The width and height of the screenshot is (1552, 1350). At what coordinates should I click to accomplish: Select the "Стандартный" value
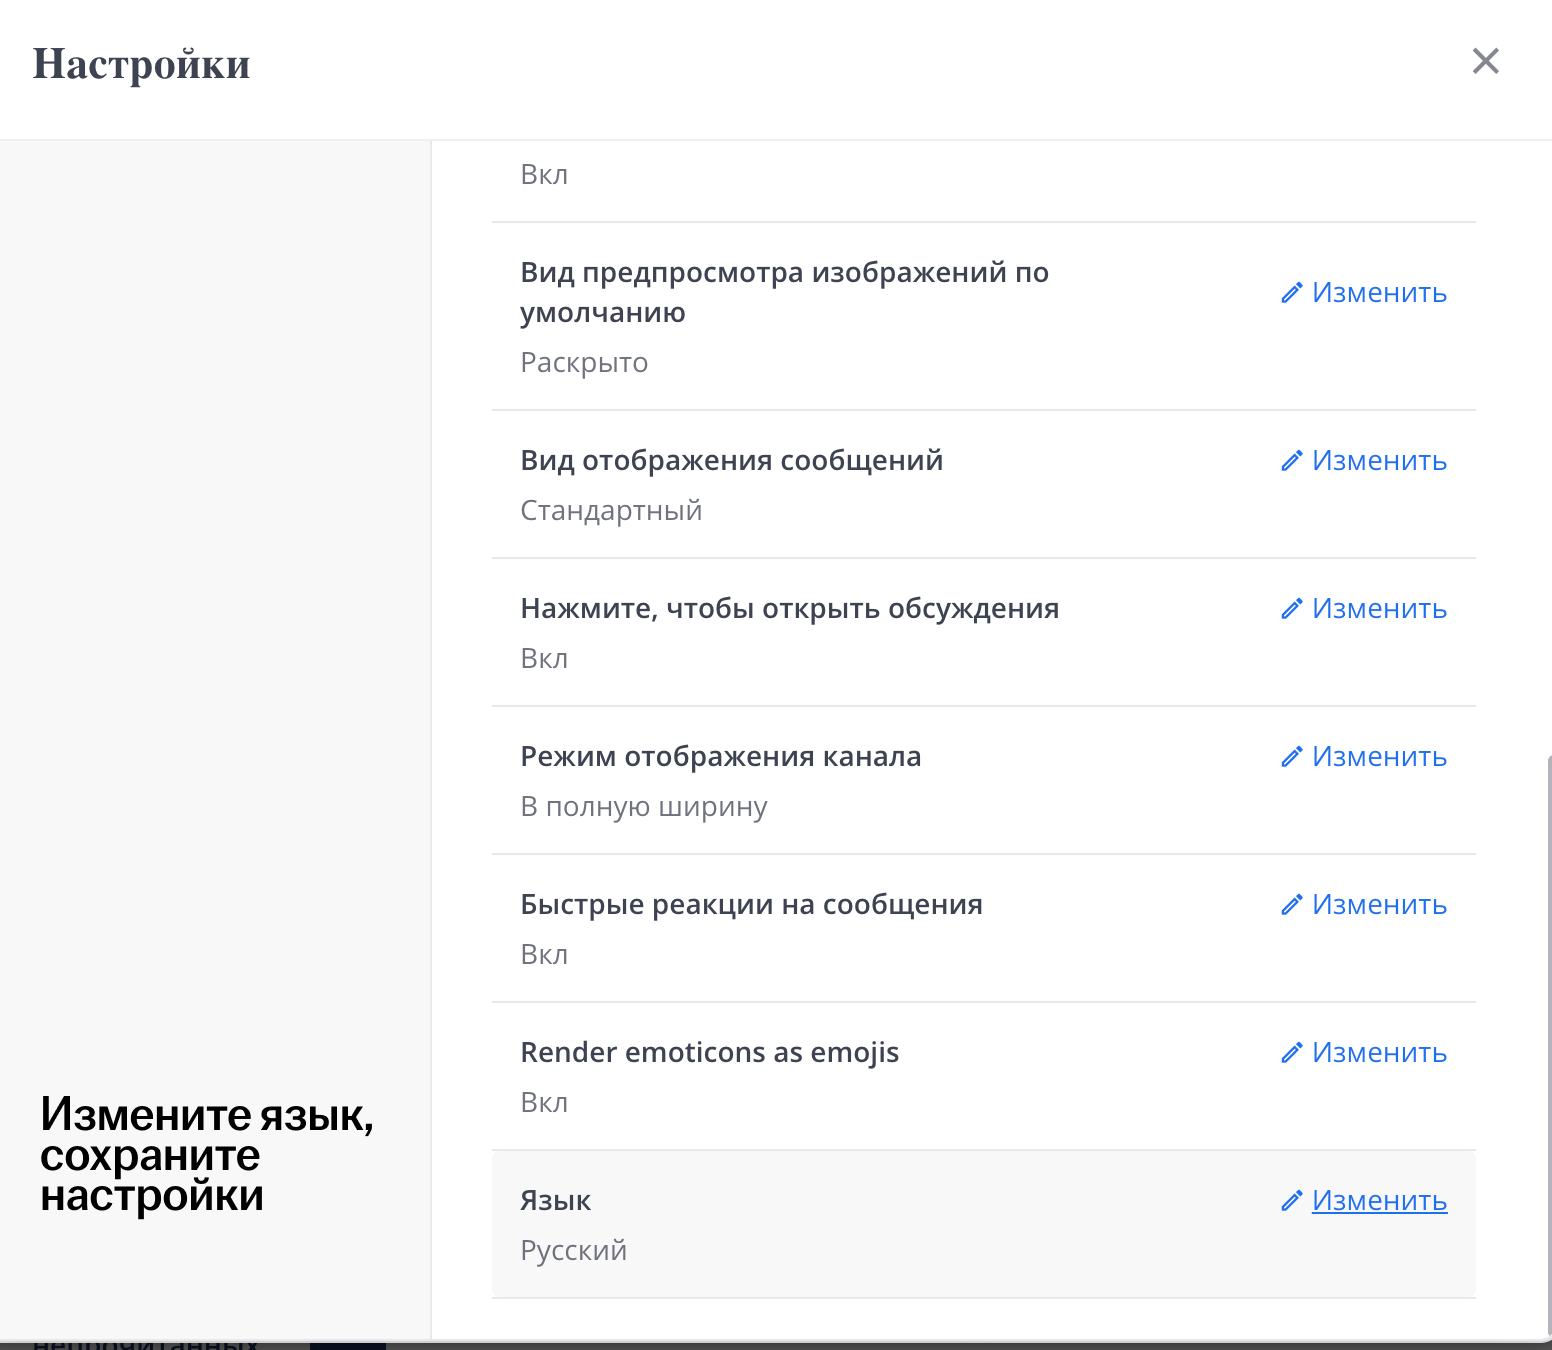click(x=611, y=510)
